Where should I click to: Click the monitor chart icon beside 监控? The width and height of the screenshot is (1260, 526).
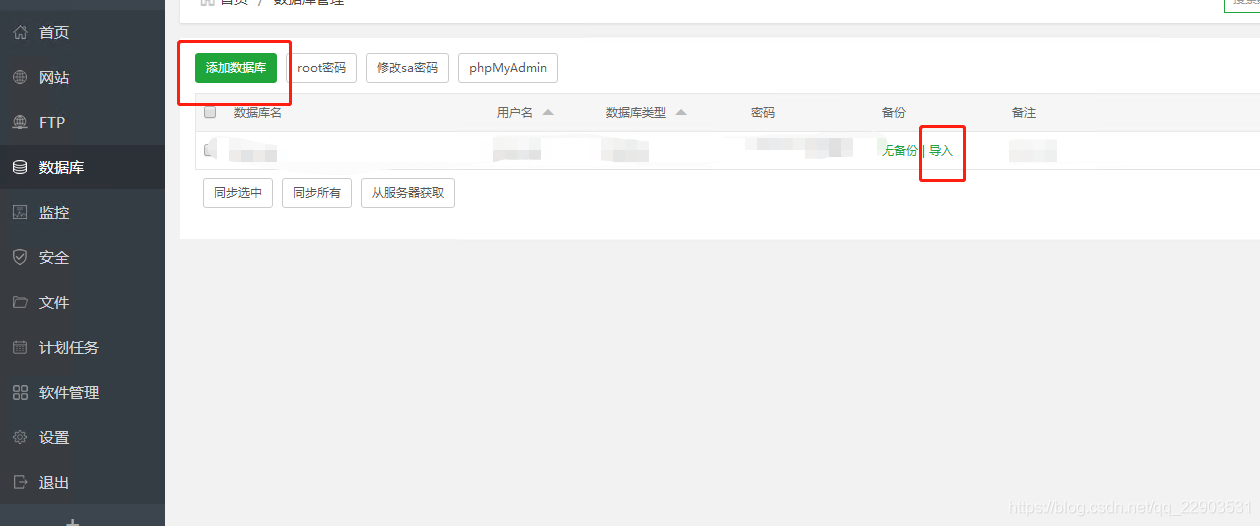pos(20,213)
